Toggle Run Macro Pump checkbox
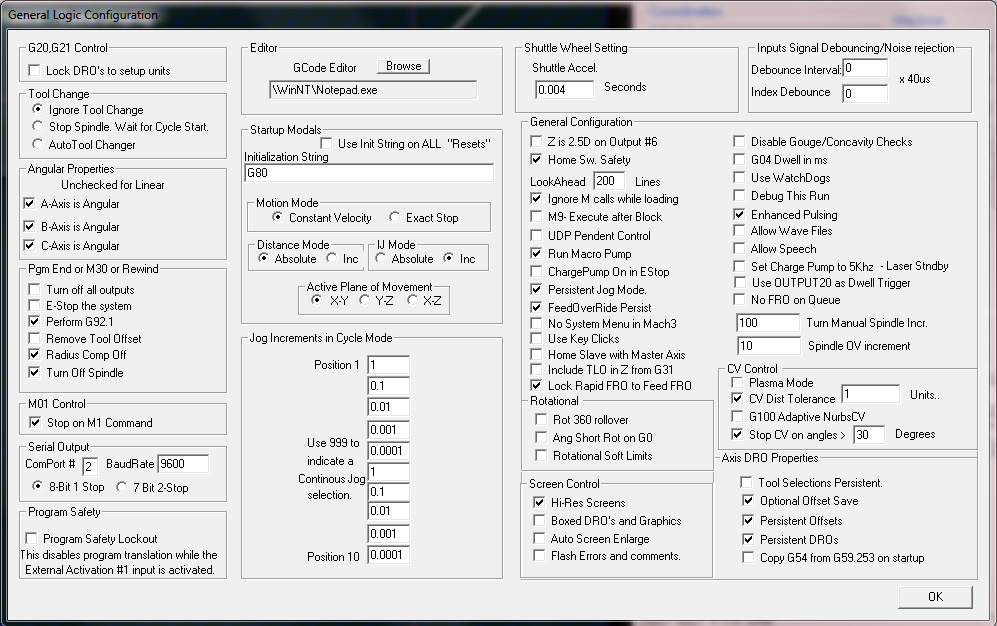Image resolution: width=997 pixels, height=626 pixels. (x=536, y=254)
